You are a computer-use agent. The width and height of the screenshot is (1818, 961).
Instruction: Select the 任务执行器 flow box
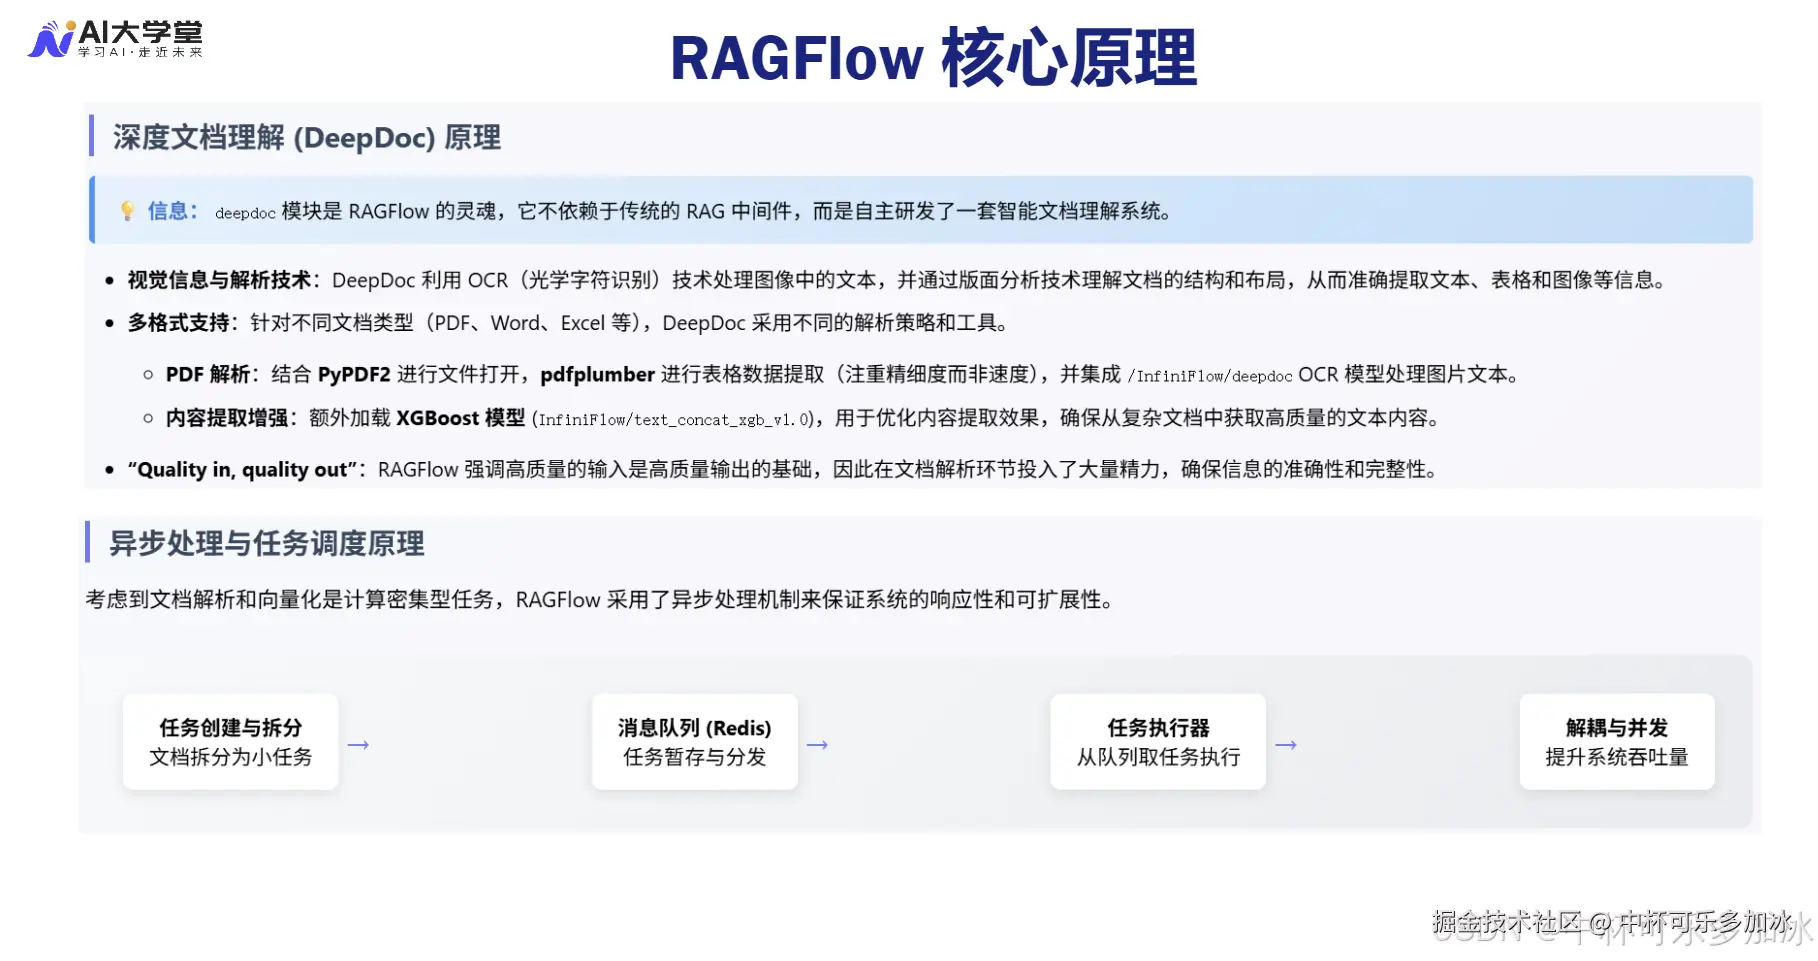[1157, 742]
